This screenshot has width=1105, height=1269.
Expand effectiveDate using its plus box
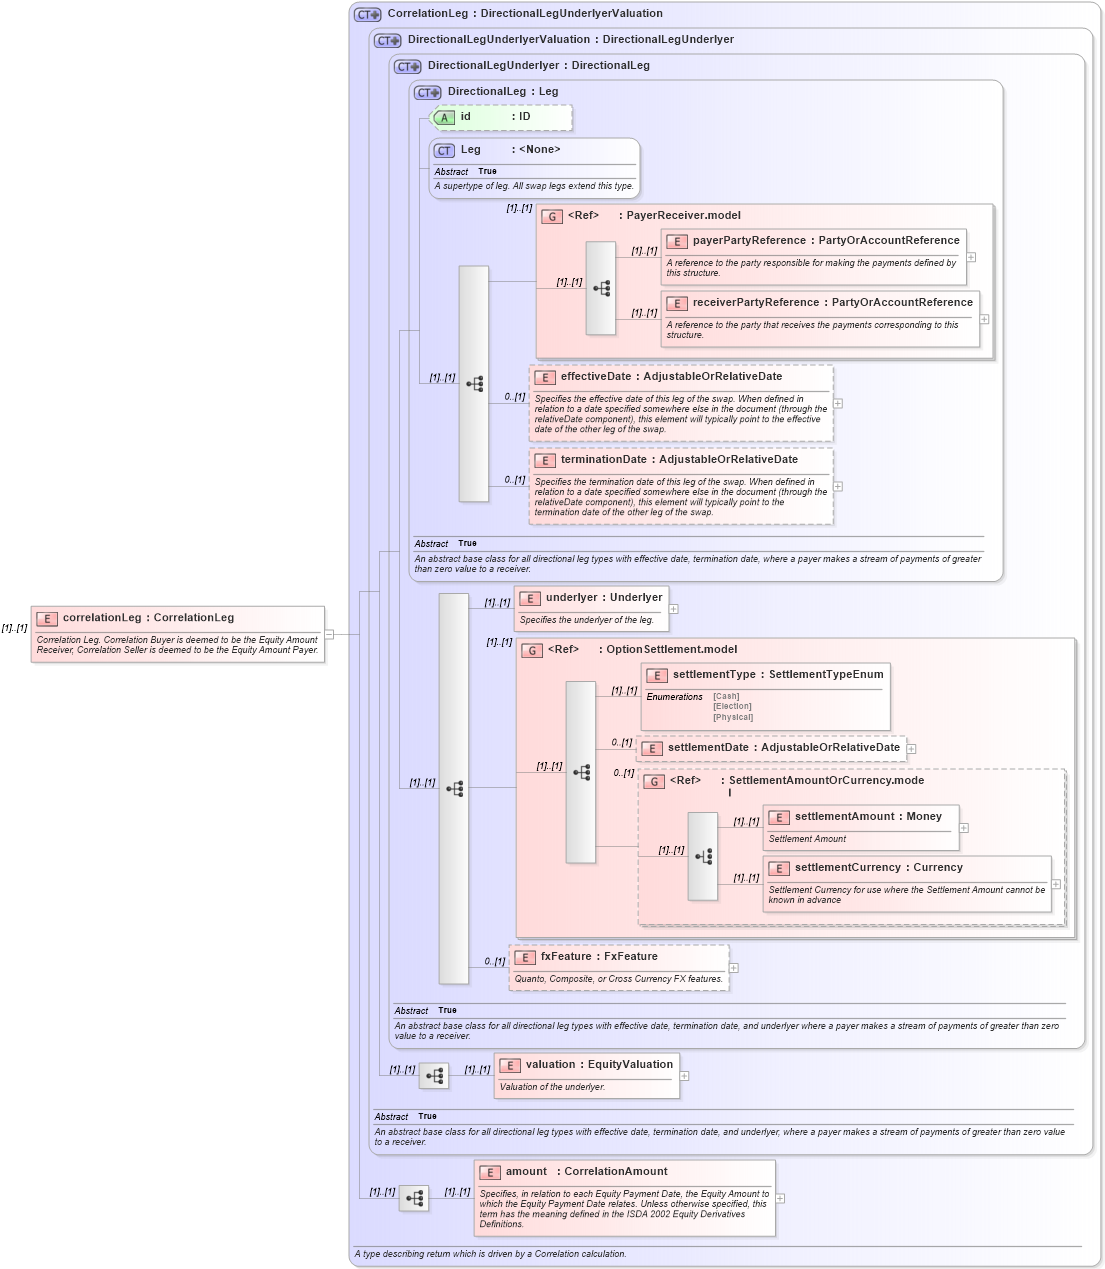pos(838,403)
